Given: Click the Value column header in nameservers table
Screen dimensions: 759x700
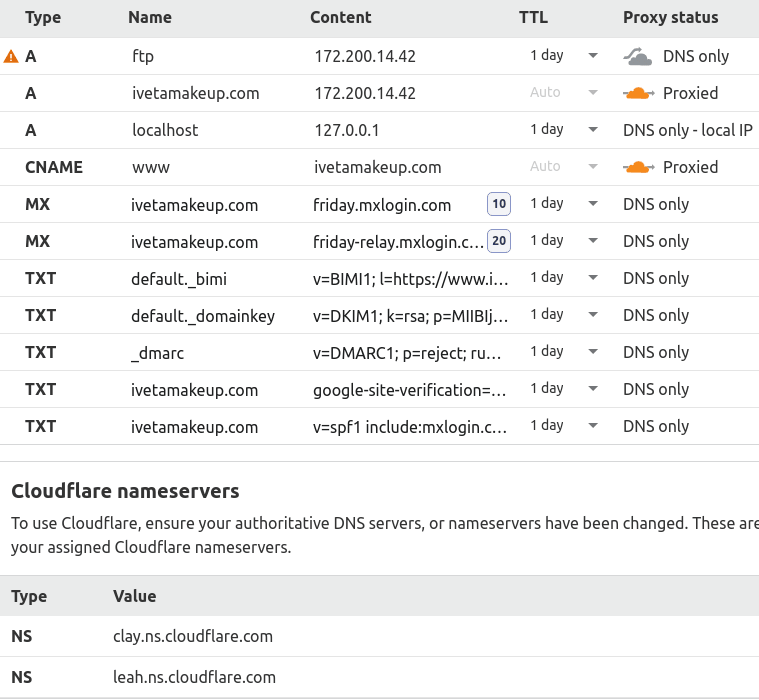Looking at the screenshot, I should 135,596.
